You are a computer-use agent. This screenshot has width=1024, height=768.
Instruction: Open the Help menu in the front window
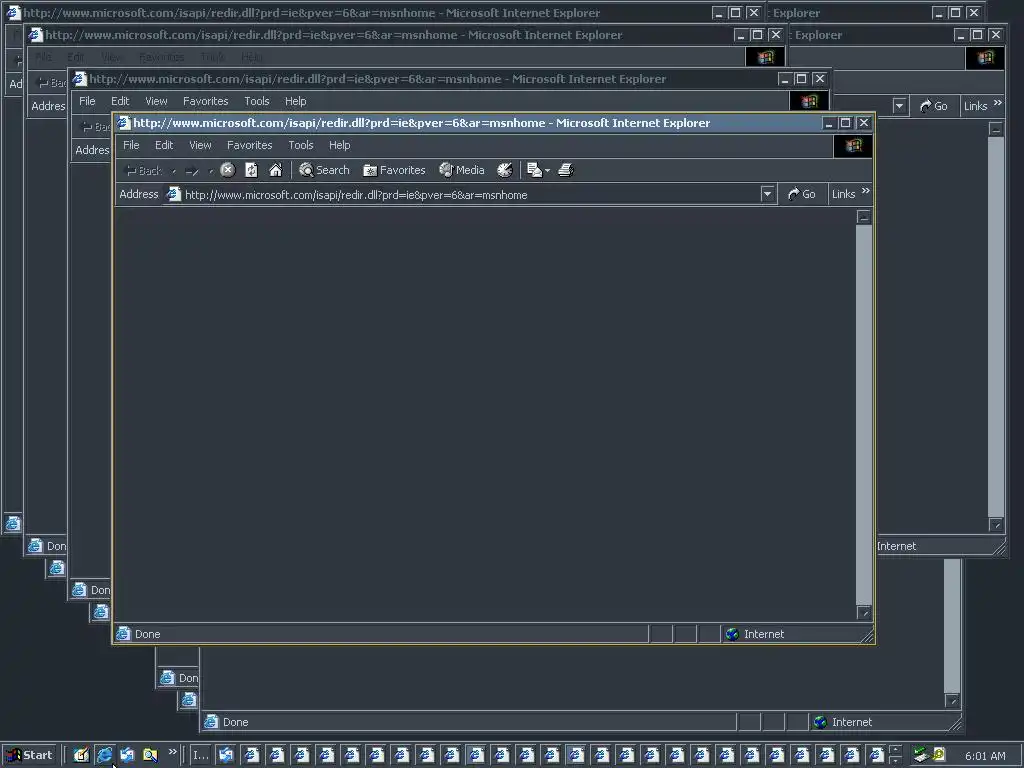(x=340, y=145)
